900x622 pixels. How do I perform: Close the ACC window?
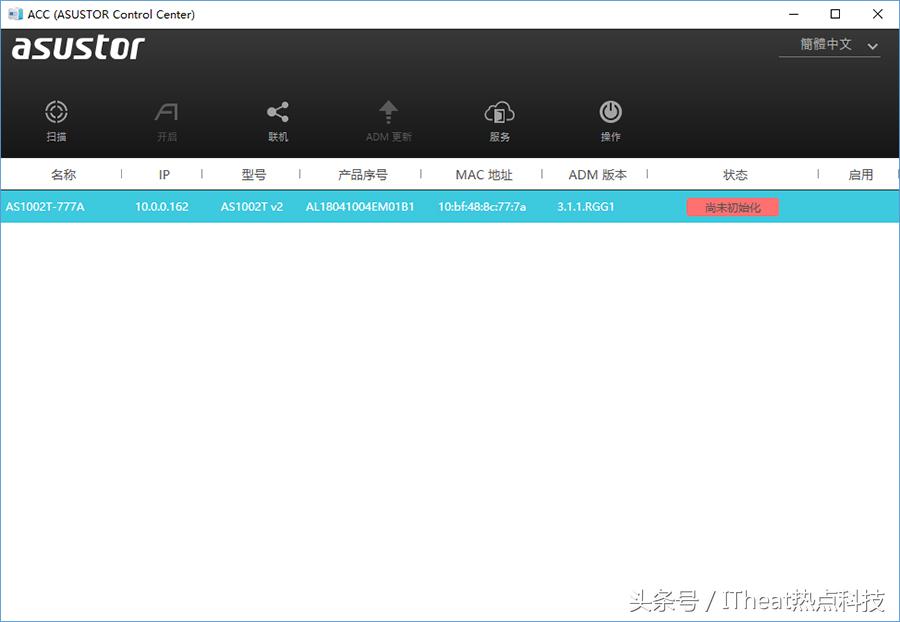tap(878, 14)
